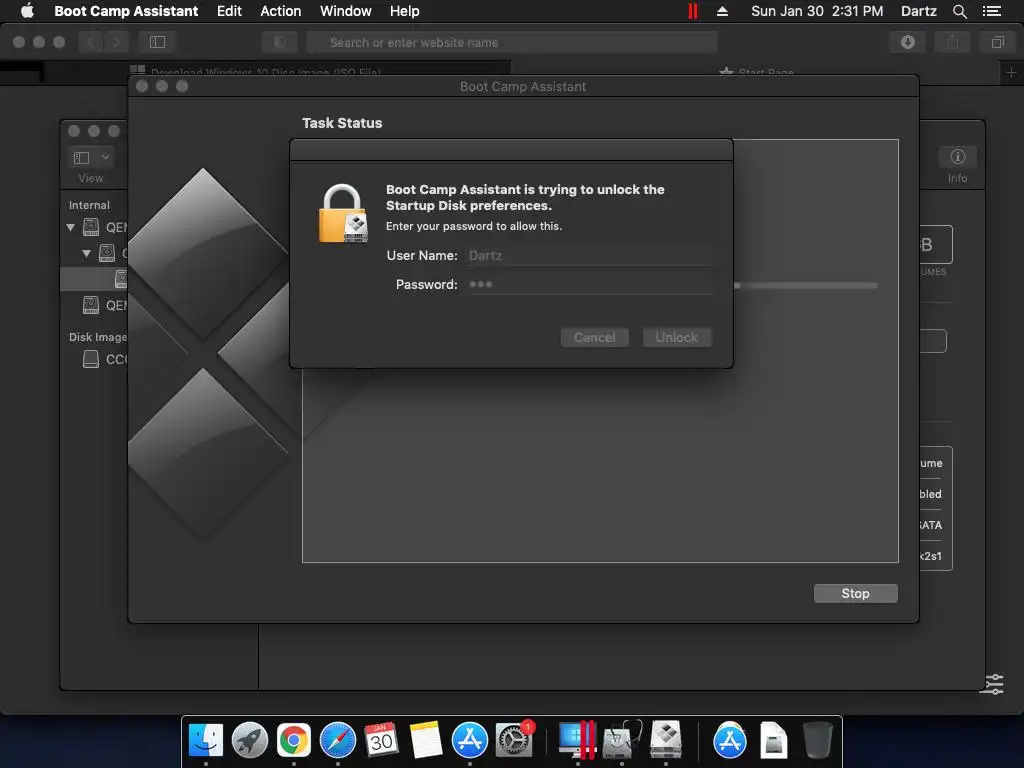Click the padlock icon in the dialog
This screenshot has width=1024, height=768.
(343, 214)
